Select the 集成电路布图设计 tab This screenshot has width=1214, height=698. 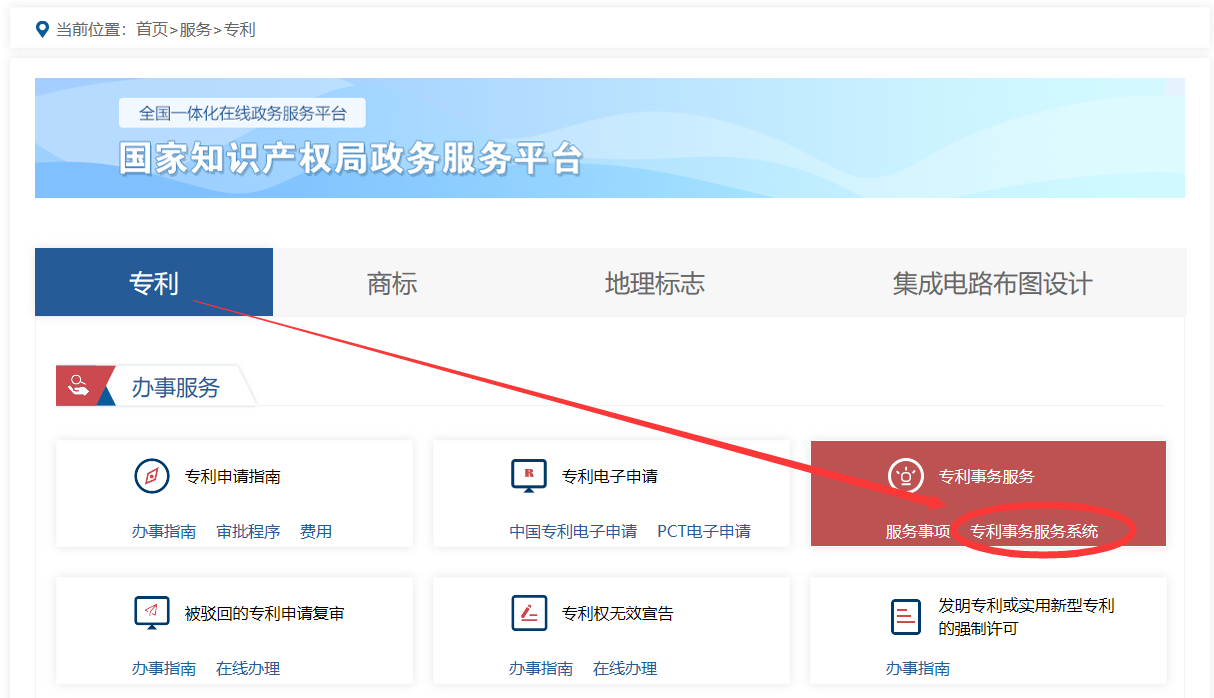pyautogui.click(x=992, y=283)
